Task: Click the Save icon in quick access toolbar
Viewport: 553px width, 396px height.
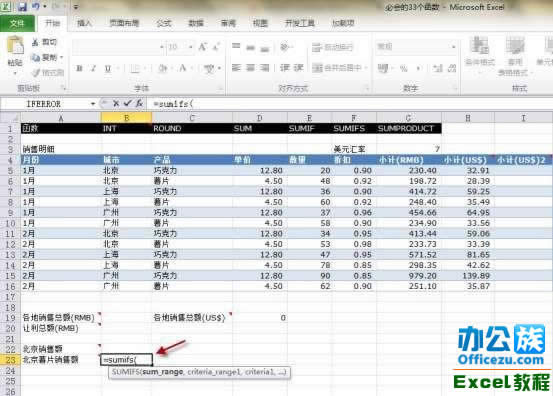Action: tap(23, 6)
